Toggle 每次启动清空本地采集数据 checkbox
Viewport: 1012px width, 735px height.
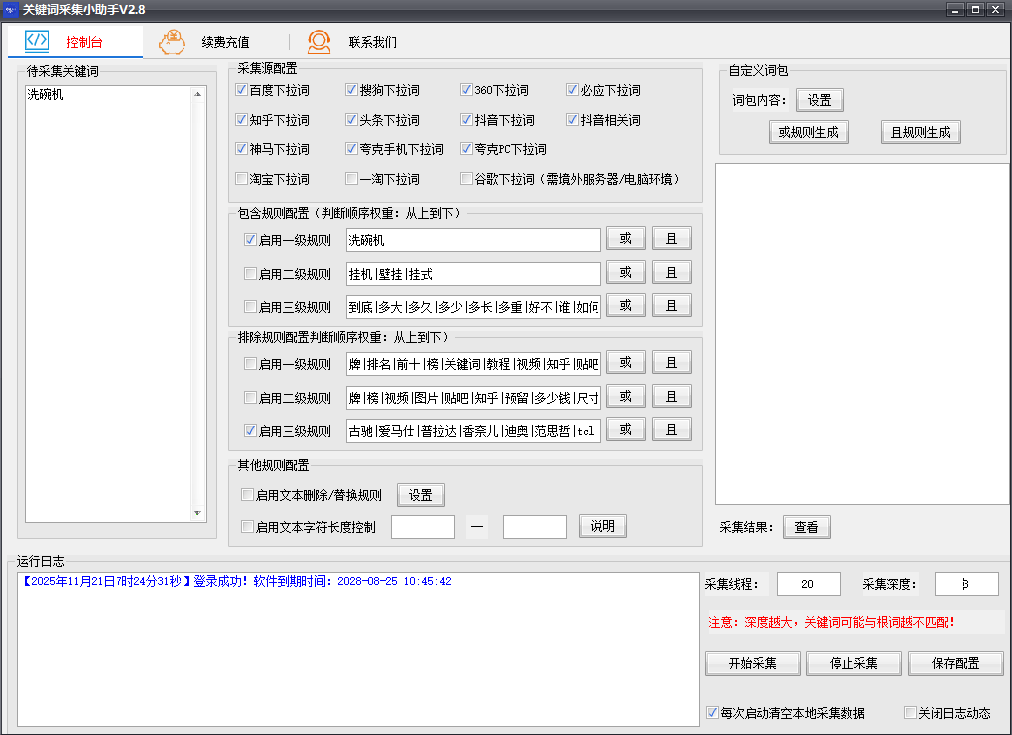712,713
